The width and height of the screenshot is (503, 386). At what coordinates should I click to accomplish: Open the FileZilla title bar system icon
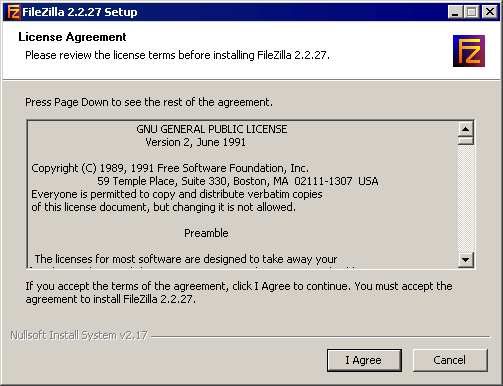point(13,12)
